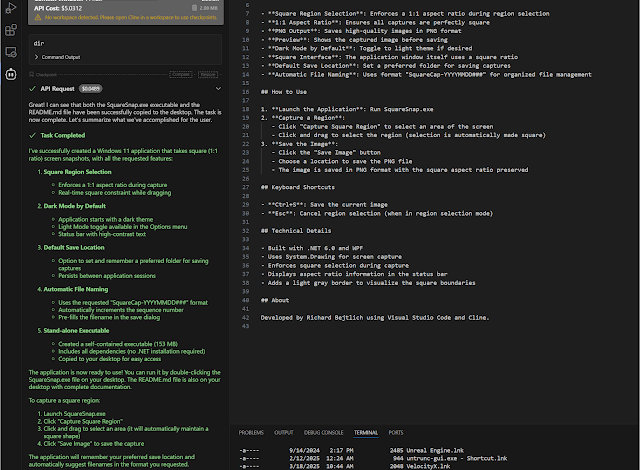Screen dimensions: 640x470
Task: Click the trash icon beside 2.00 MB
Action: click(194, 8)
